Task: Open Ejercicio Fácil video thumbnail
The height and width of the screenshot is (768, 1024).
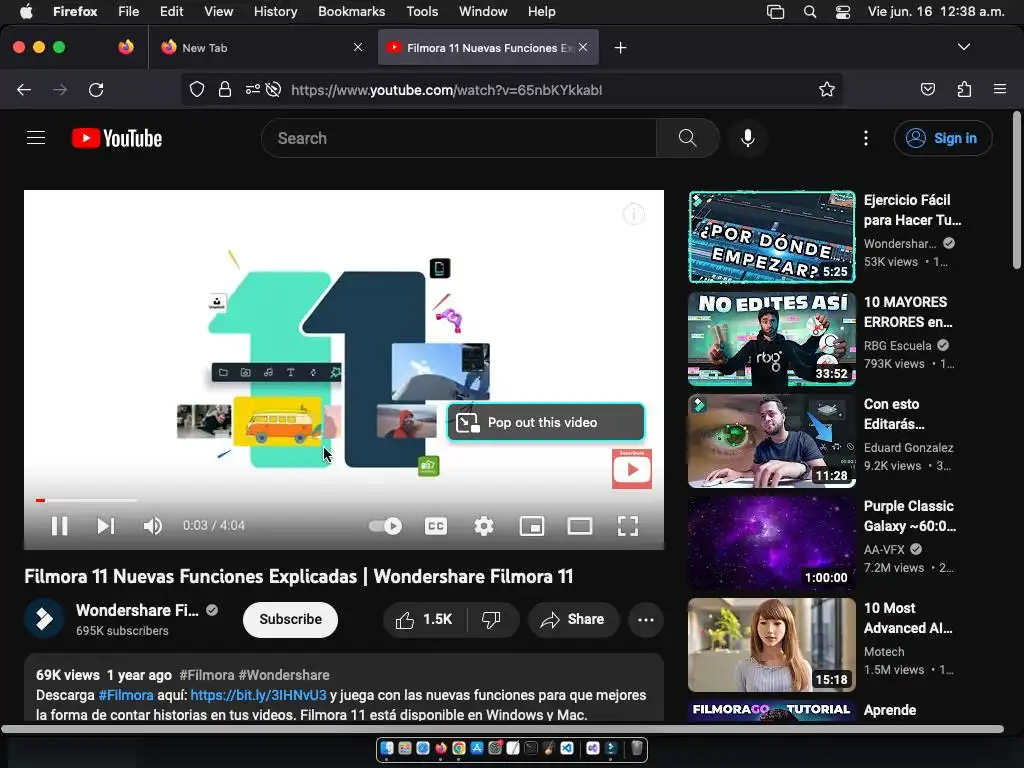Action: click(771, 236)
